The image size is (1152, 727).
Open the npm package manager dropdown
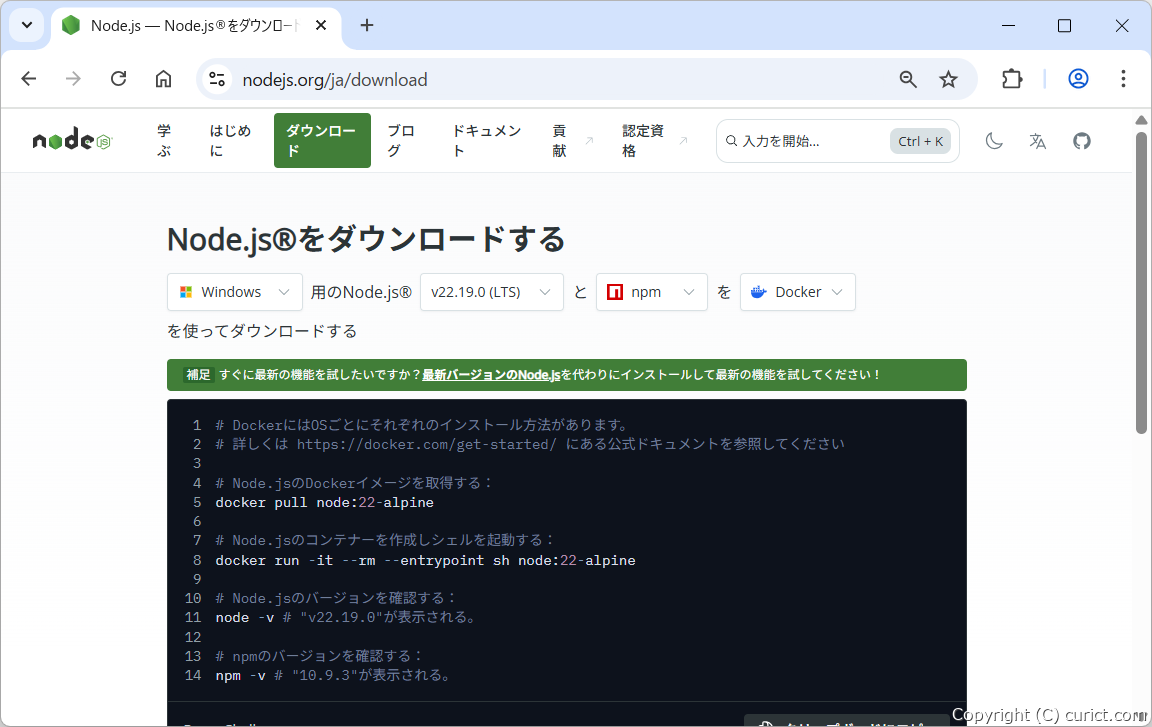651,292
